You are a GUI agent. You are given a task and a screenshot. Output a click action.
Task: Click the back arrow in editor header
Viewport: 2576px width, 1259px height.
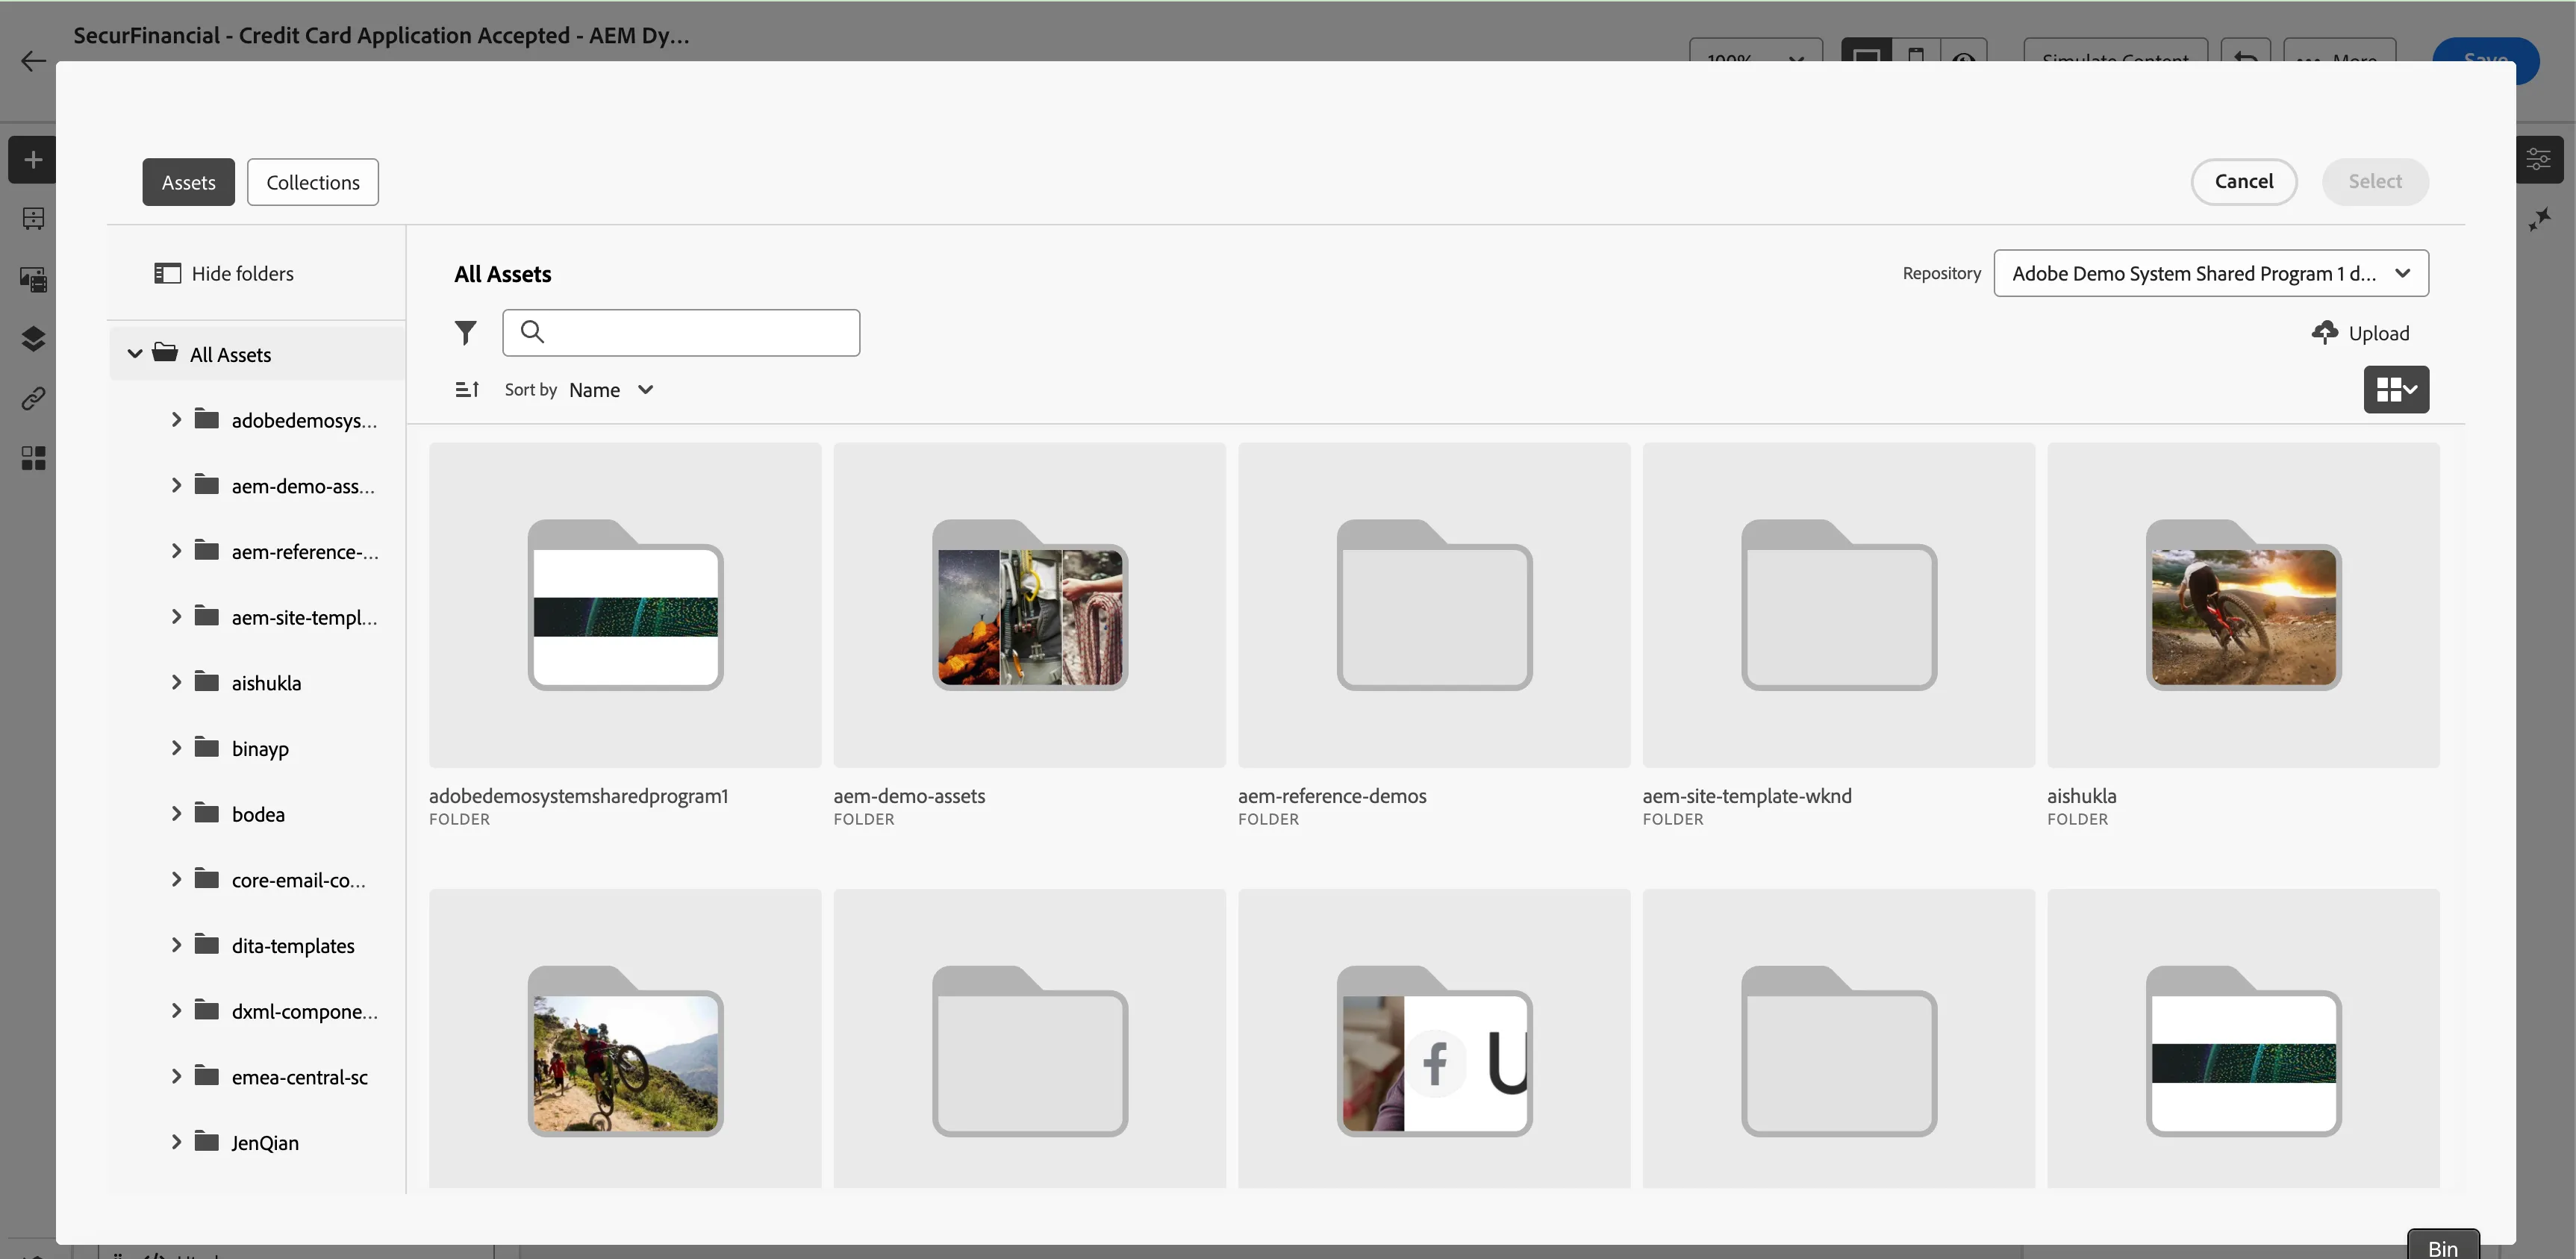click(33, 61)
